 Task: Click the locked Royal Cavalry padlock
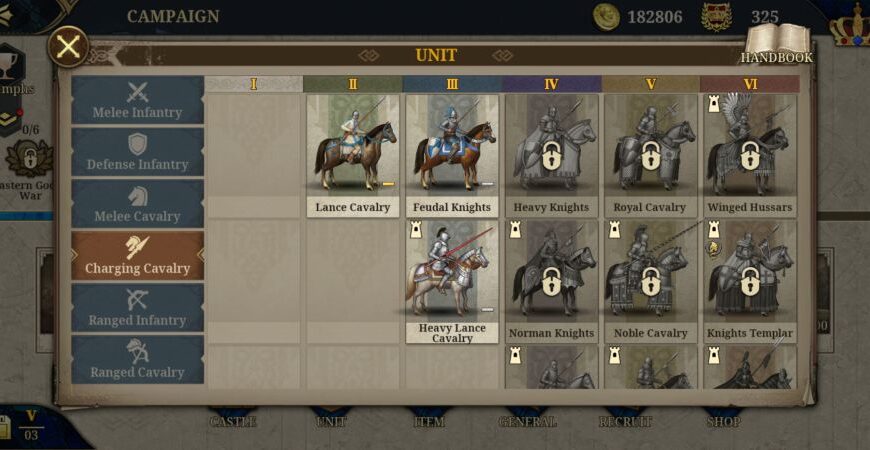[650, 155]
